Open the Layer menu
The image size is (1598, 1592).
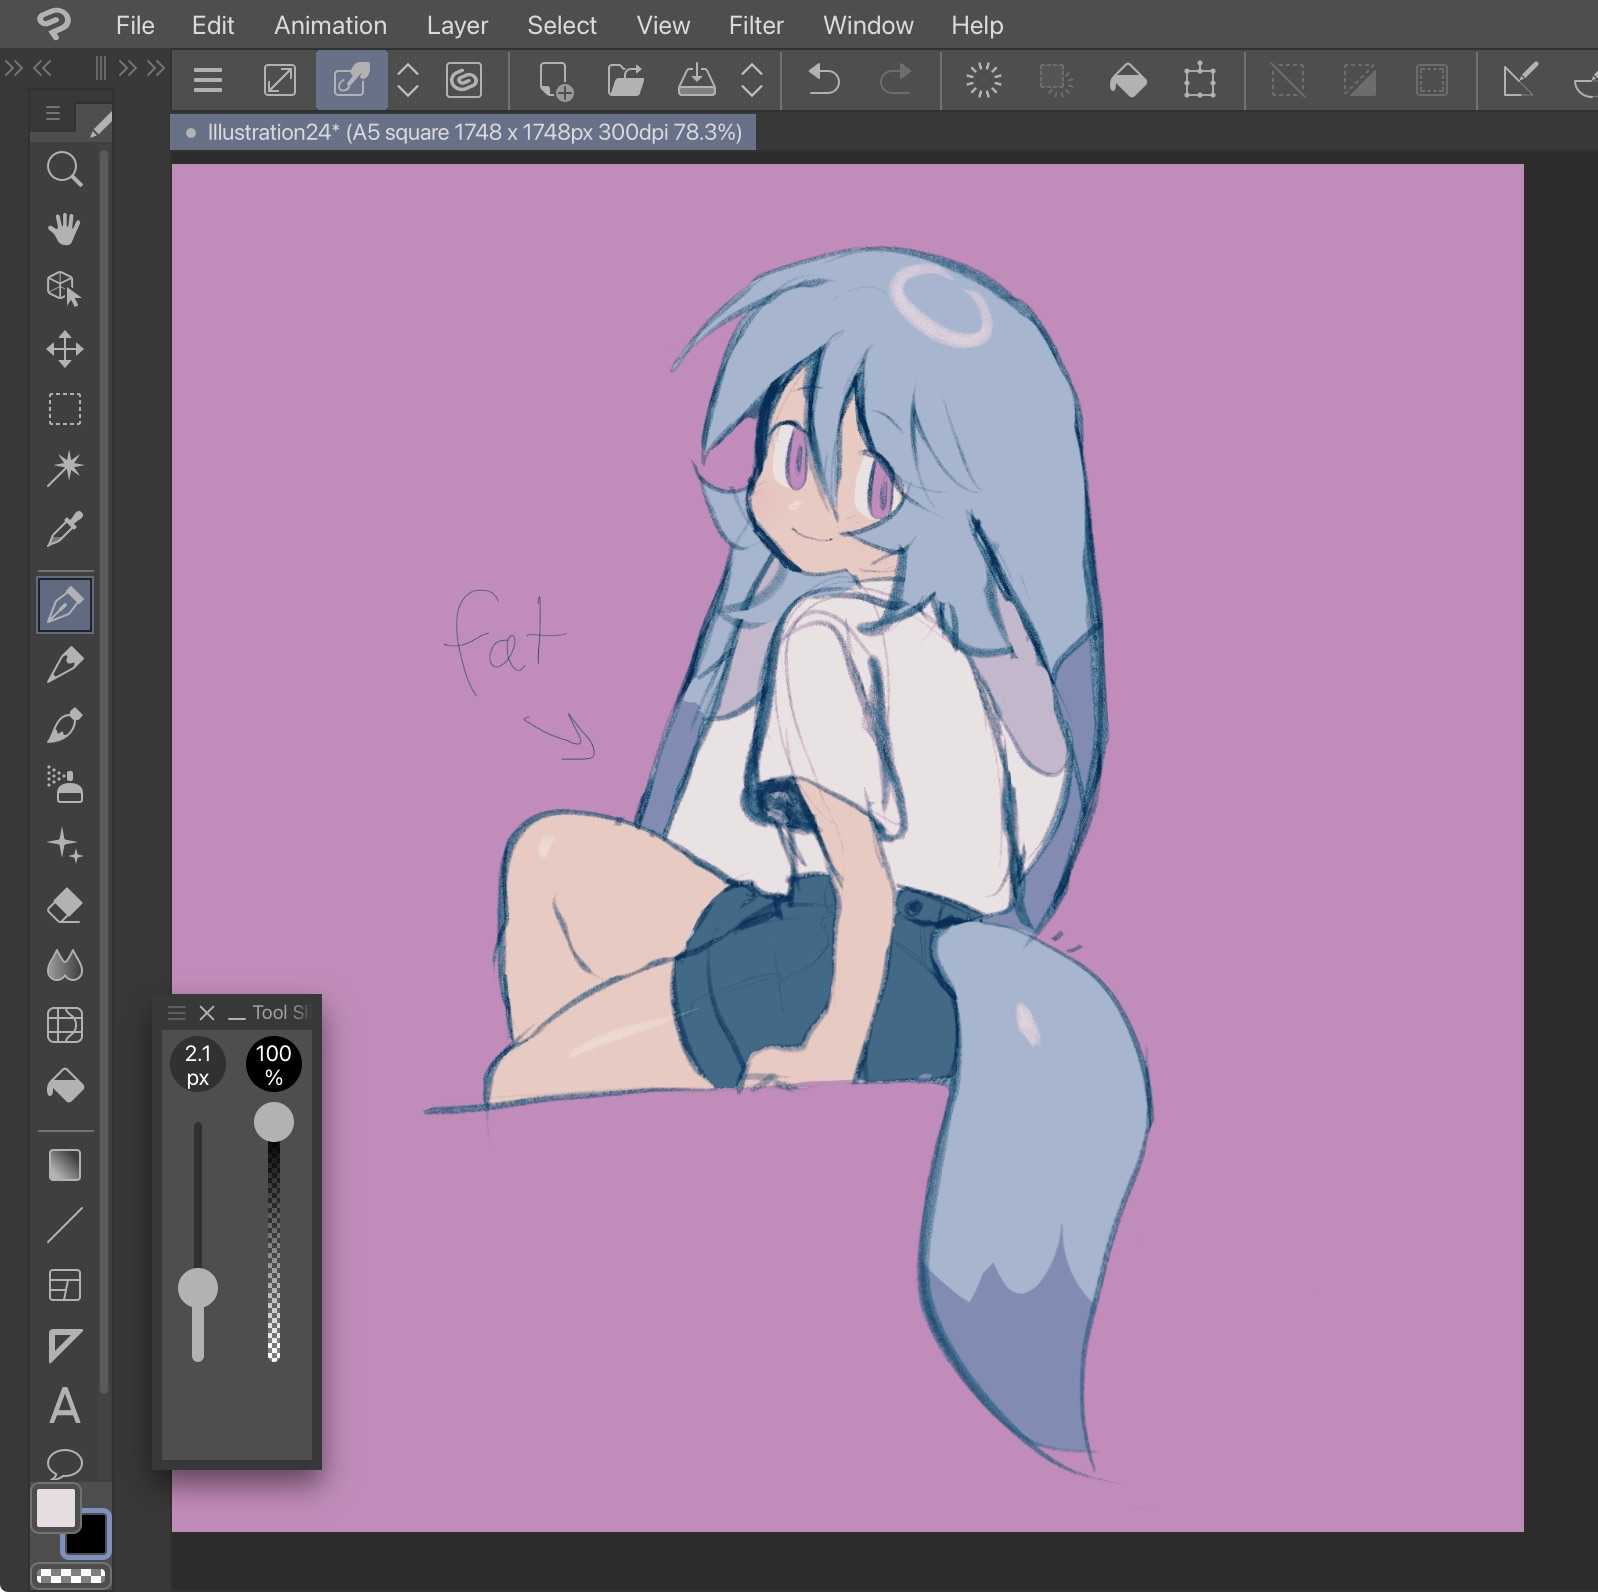coord(457,25)
